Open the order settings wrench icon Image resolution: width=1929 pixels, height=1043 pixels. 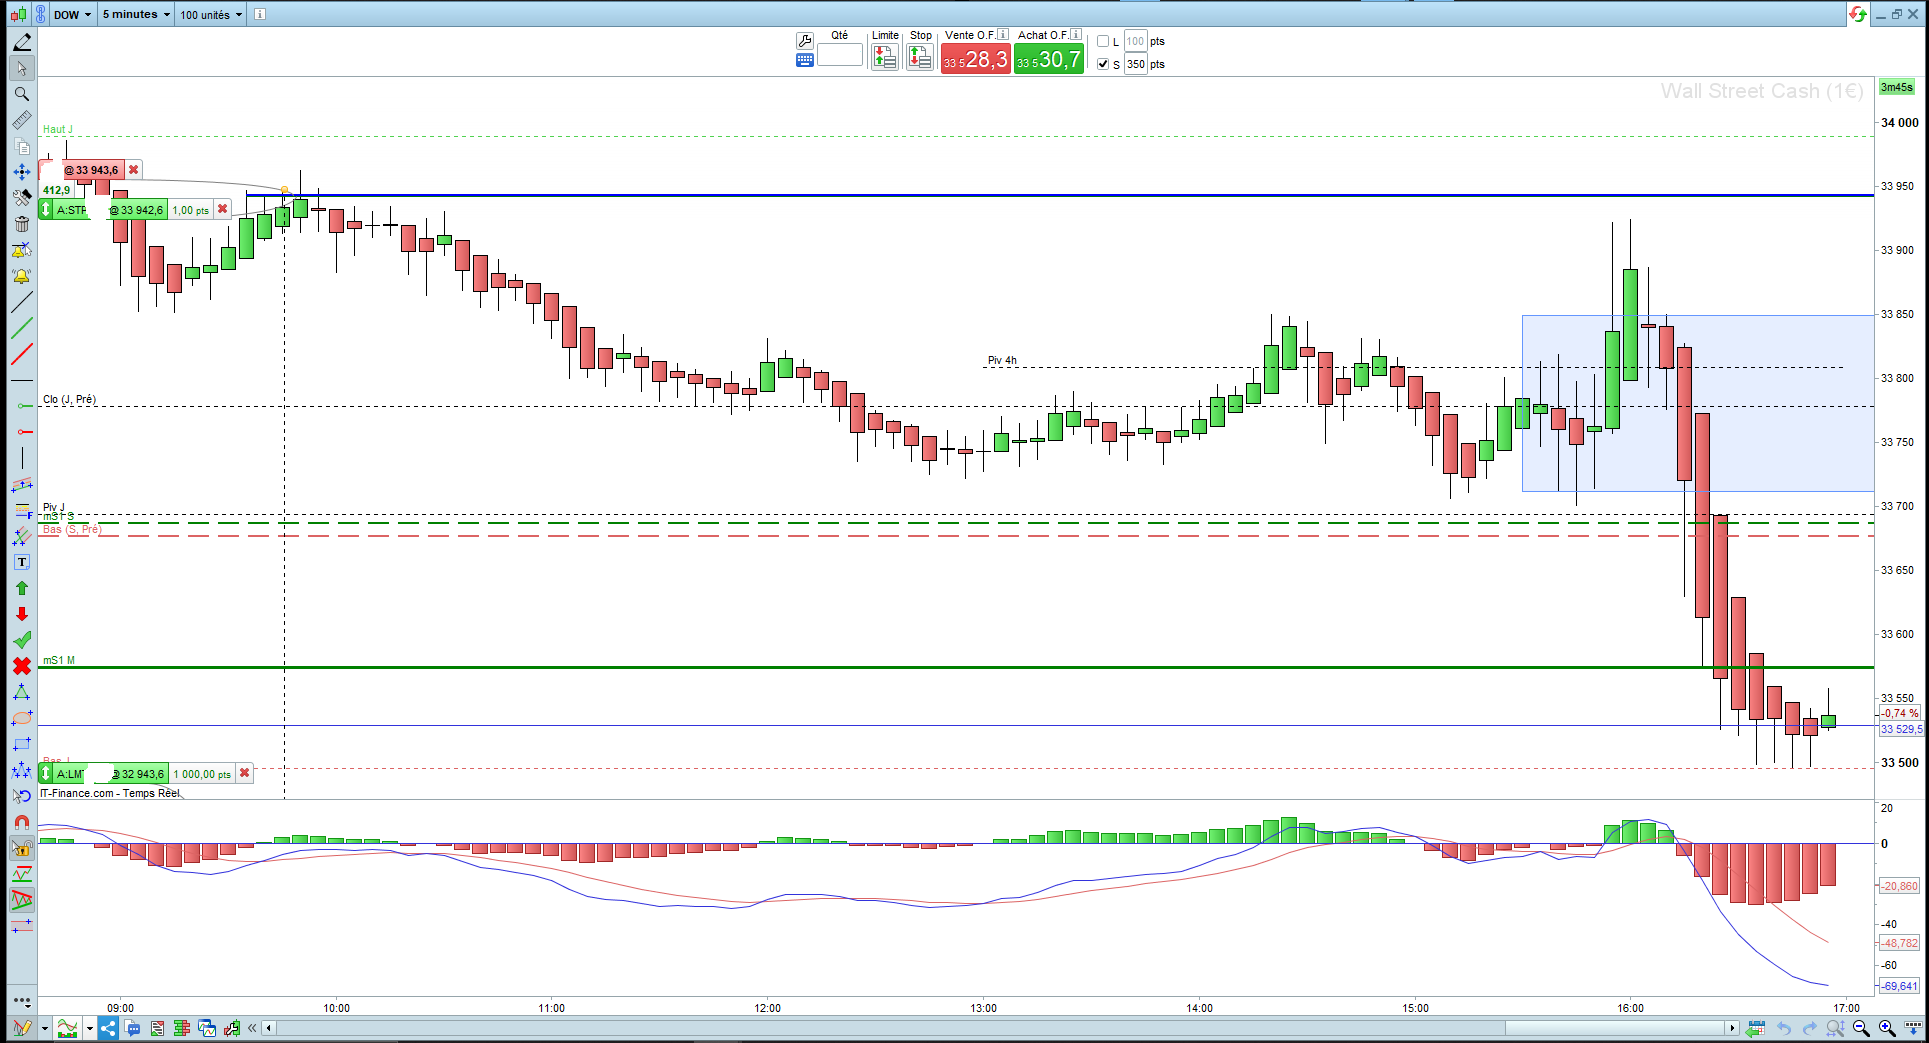click(x=805, y=41)
